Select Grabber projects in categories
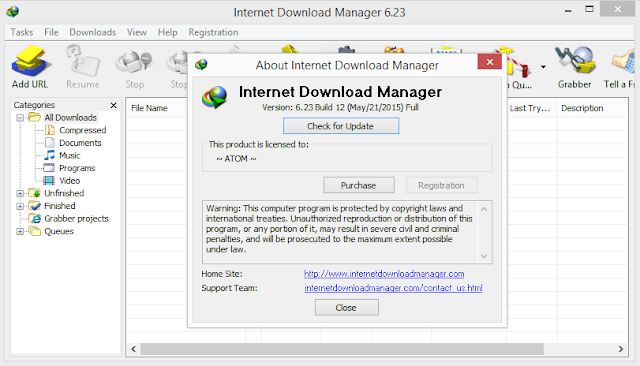640x366 pixels. coord(76,219)
